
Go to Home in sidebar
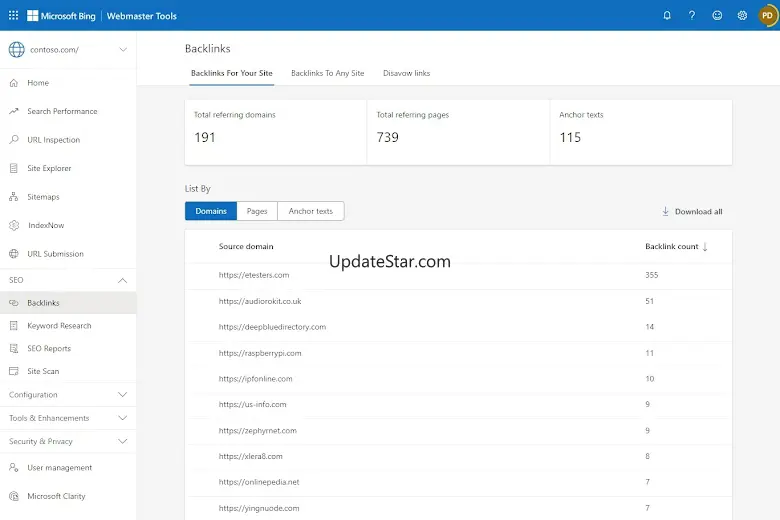38,83
